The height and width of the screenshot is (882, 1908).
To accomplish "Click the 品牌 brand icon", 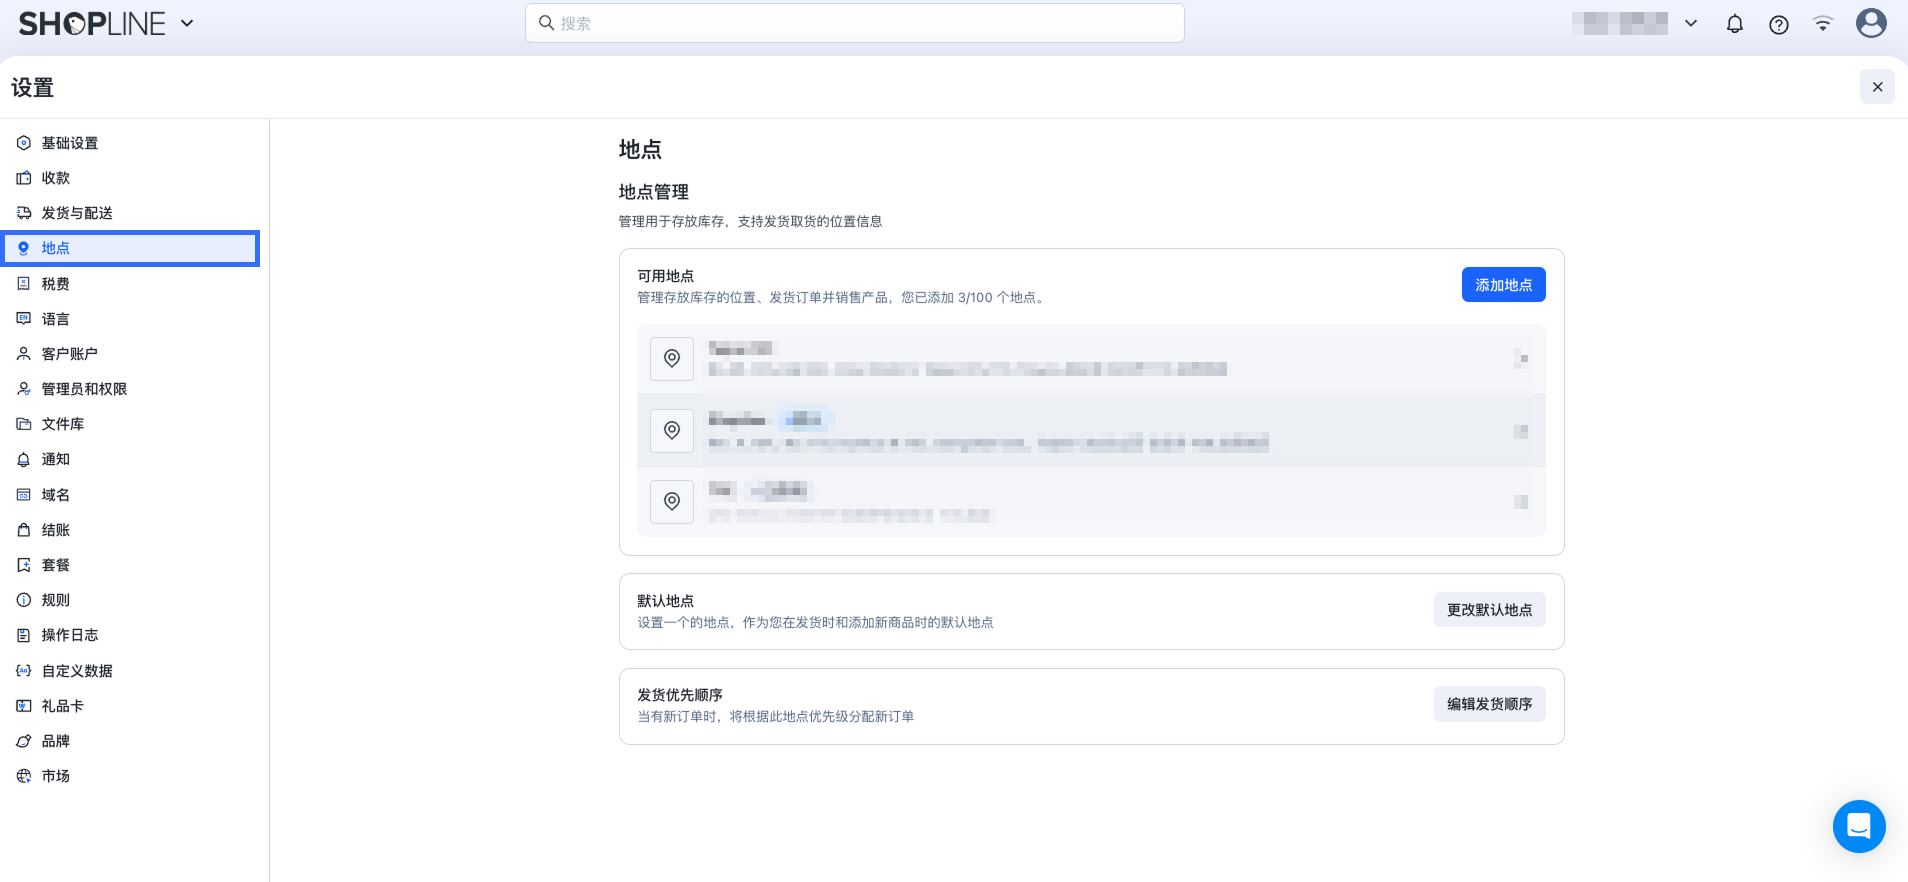I will point(24,741).
